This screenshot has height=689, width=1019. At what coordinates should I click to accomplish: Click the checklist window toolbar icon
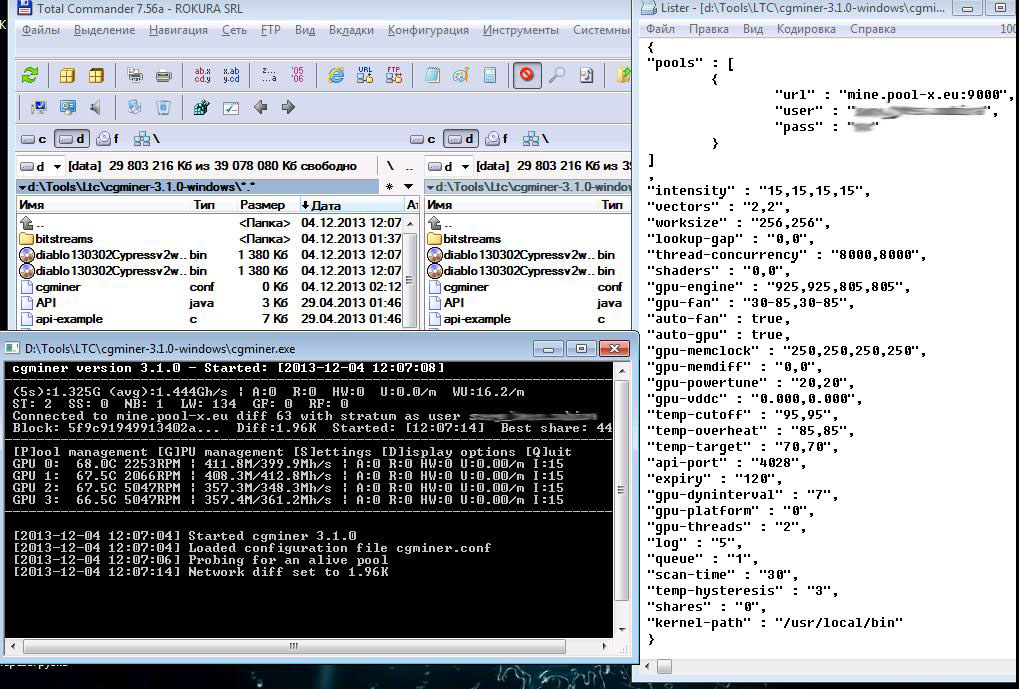coord(231,107)
